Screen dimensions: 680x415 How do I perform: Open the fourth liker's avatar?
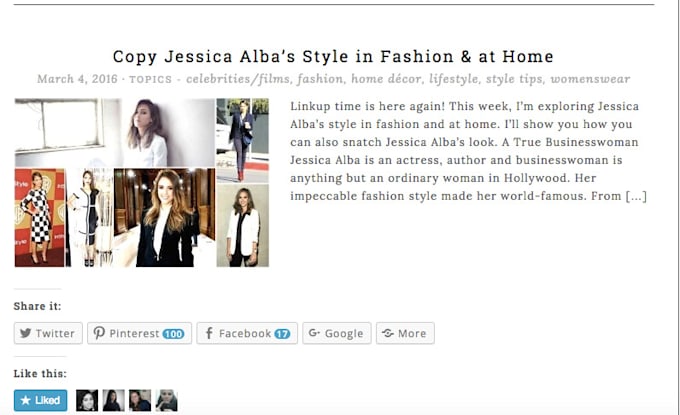[x=167, y=400]
